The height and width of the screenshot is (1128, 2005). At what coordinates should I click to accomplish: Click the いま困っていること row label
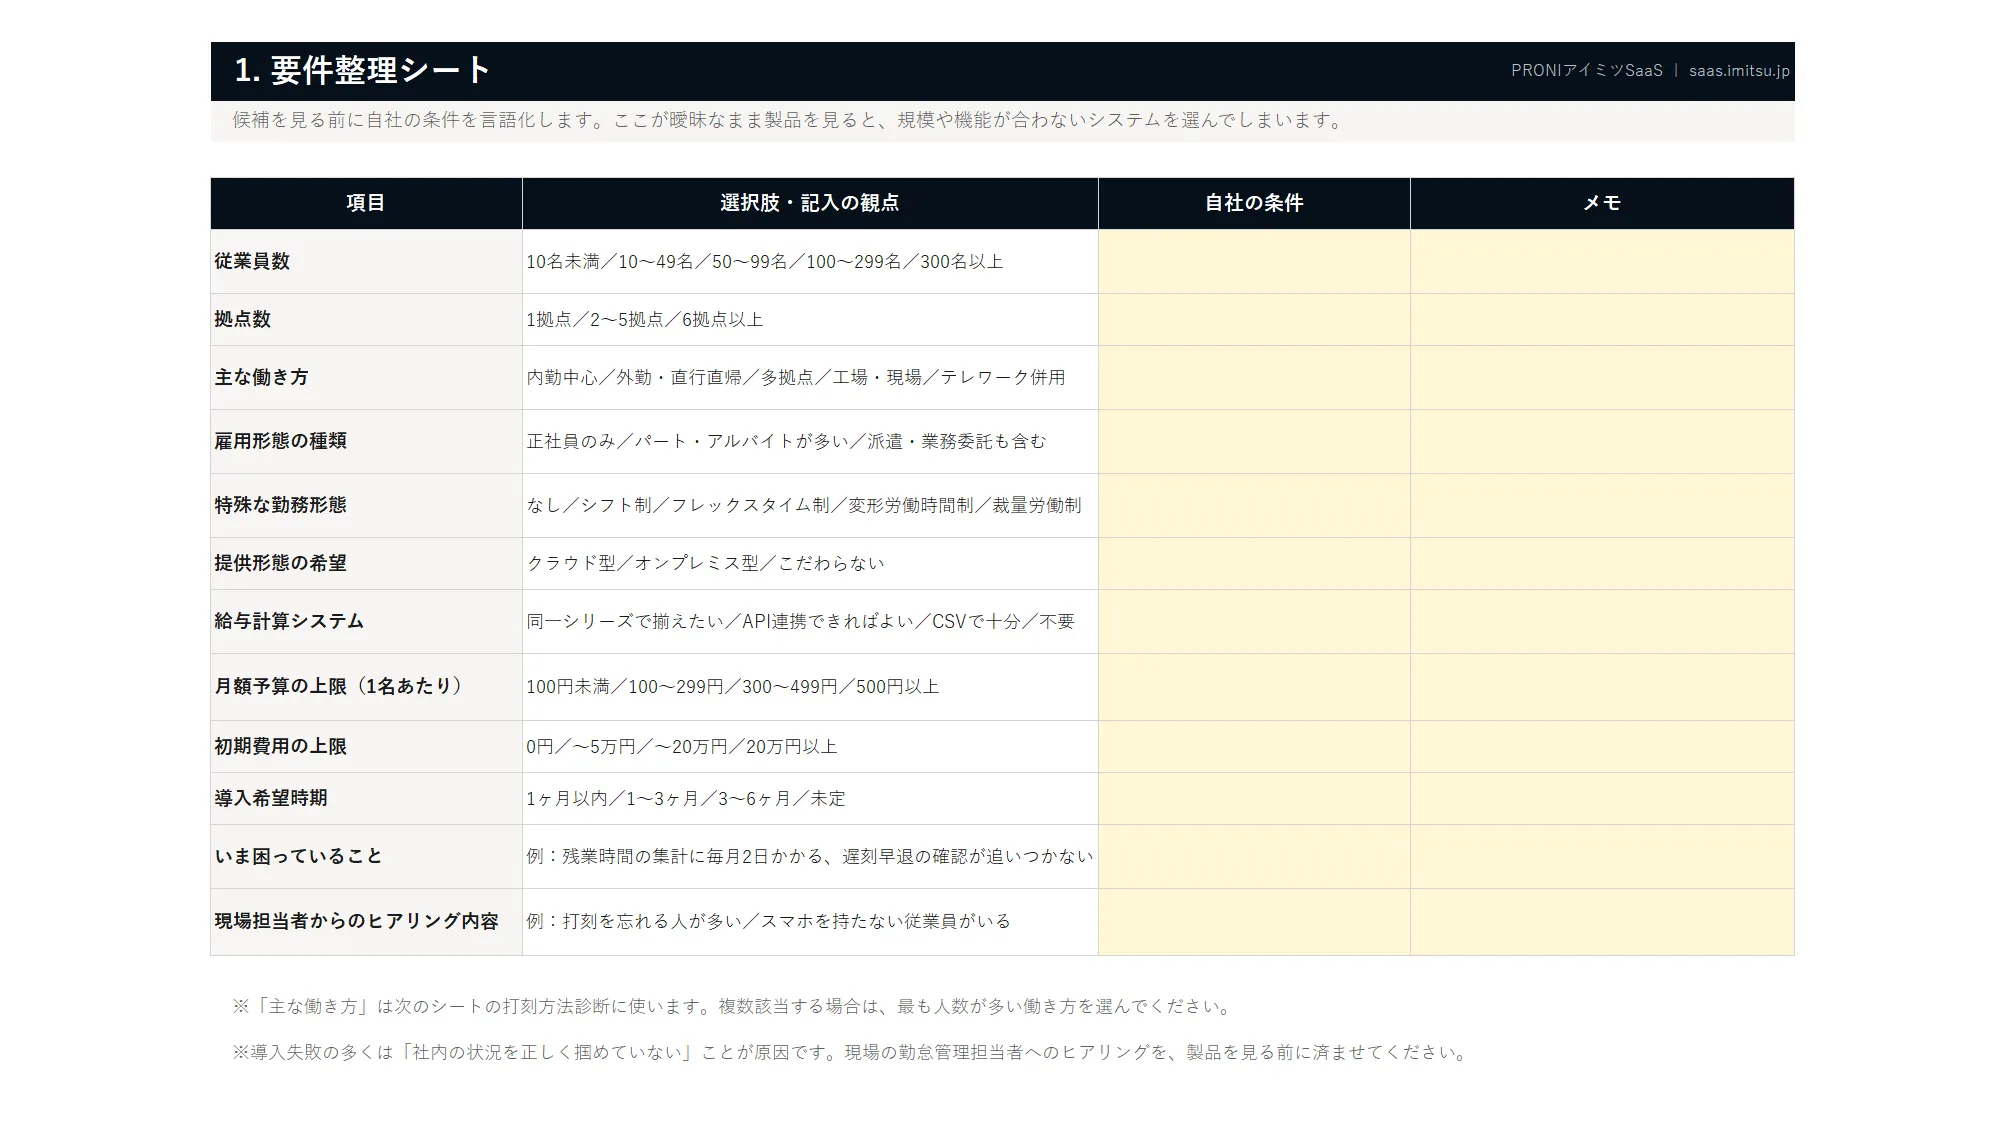pos(299,856)
